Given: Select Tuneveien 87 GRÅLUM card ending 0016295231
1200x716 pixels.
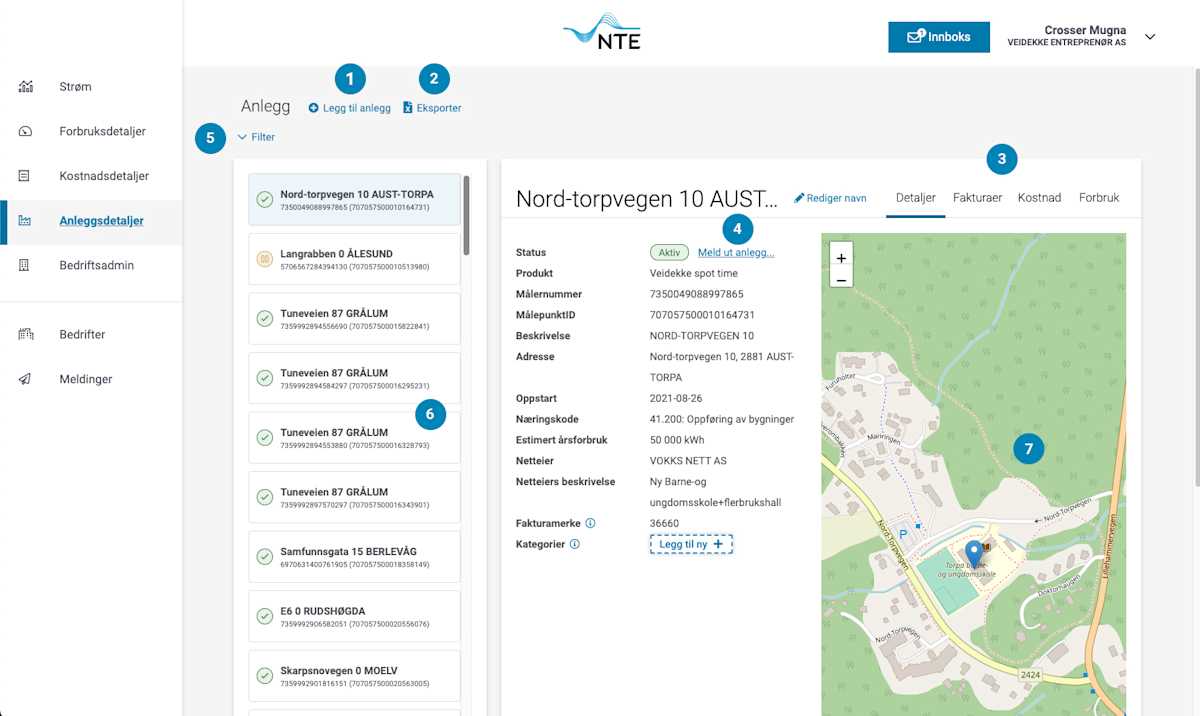Looking at the screenshot, I should tap(354, 379).
